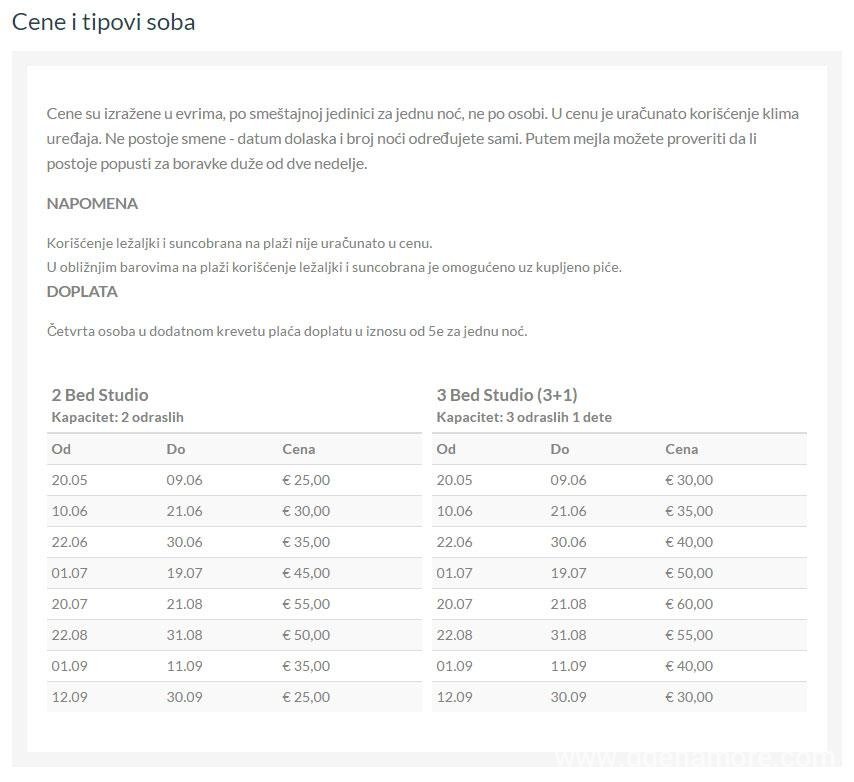This screenshot has height=782, width=854.
Task: Click the 22.08 start date in 3 Bed Studio table
Action: coord(455,635)
